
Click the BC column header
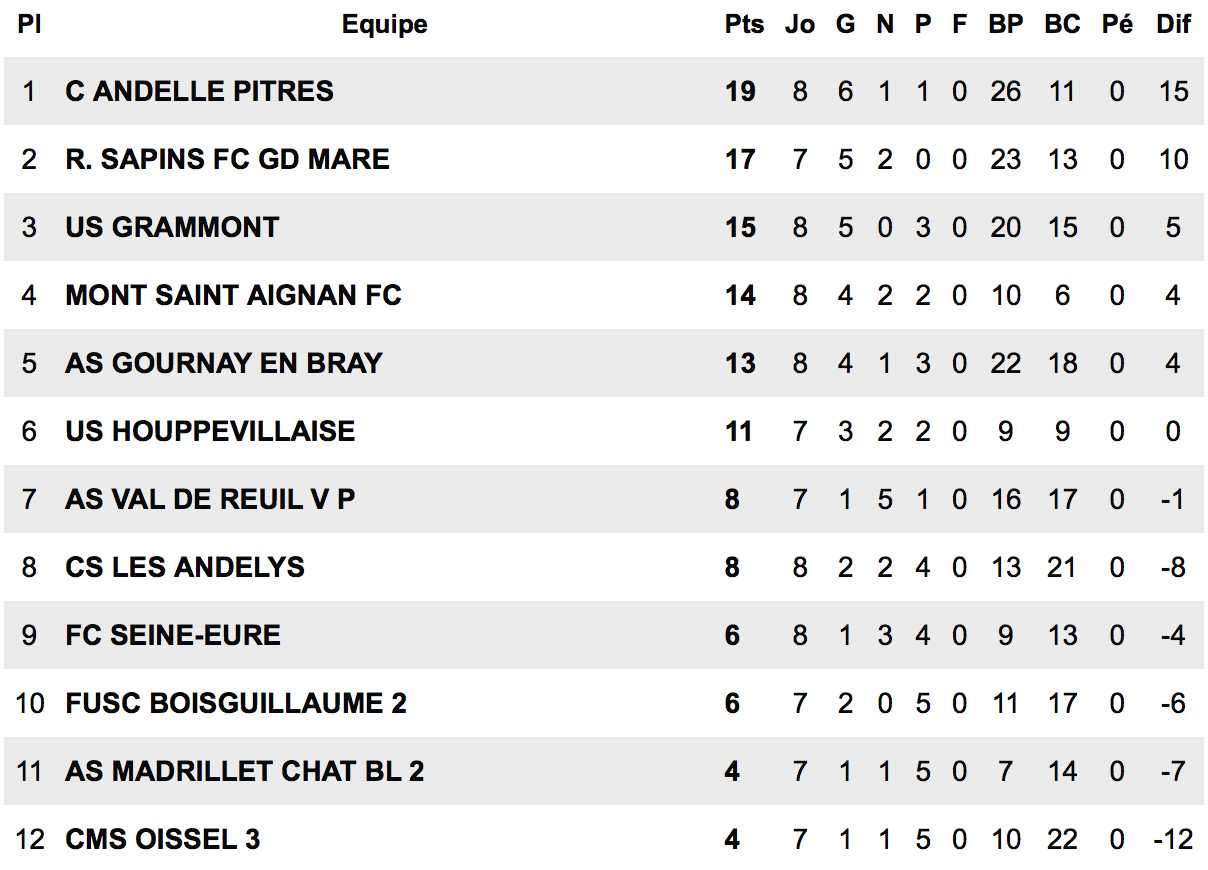[x=1063, y=25]
